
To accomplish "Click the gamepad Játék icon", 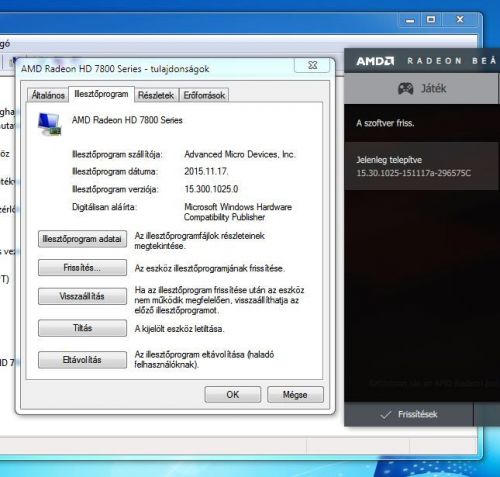I will (406, 88).
